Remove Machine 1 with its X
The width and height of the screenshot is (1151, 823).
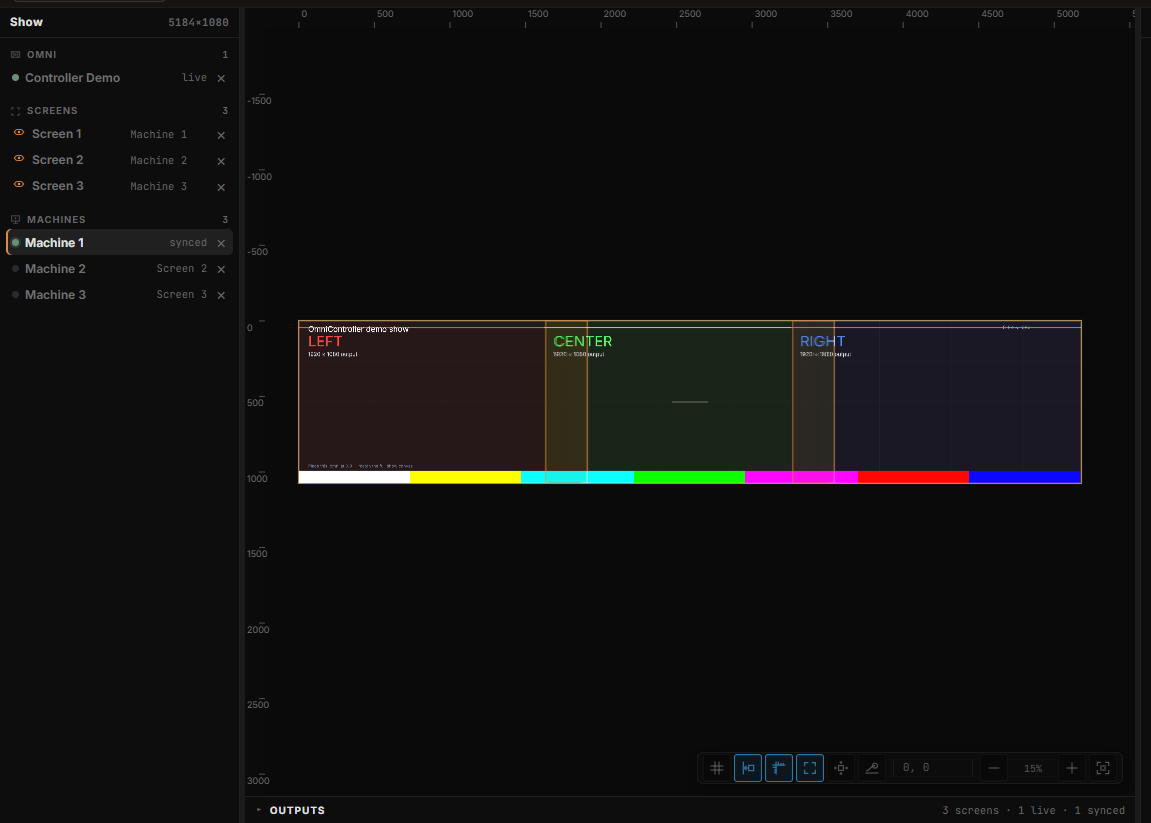click(221, 243)
